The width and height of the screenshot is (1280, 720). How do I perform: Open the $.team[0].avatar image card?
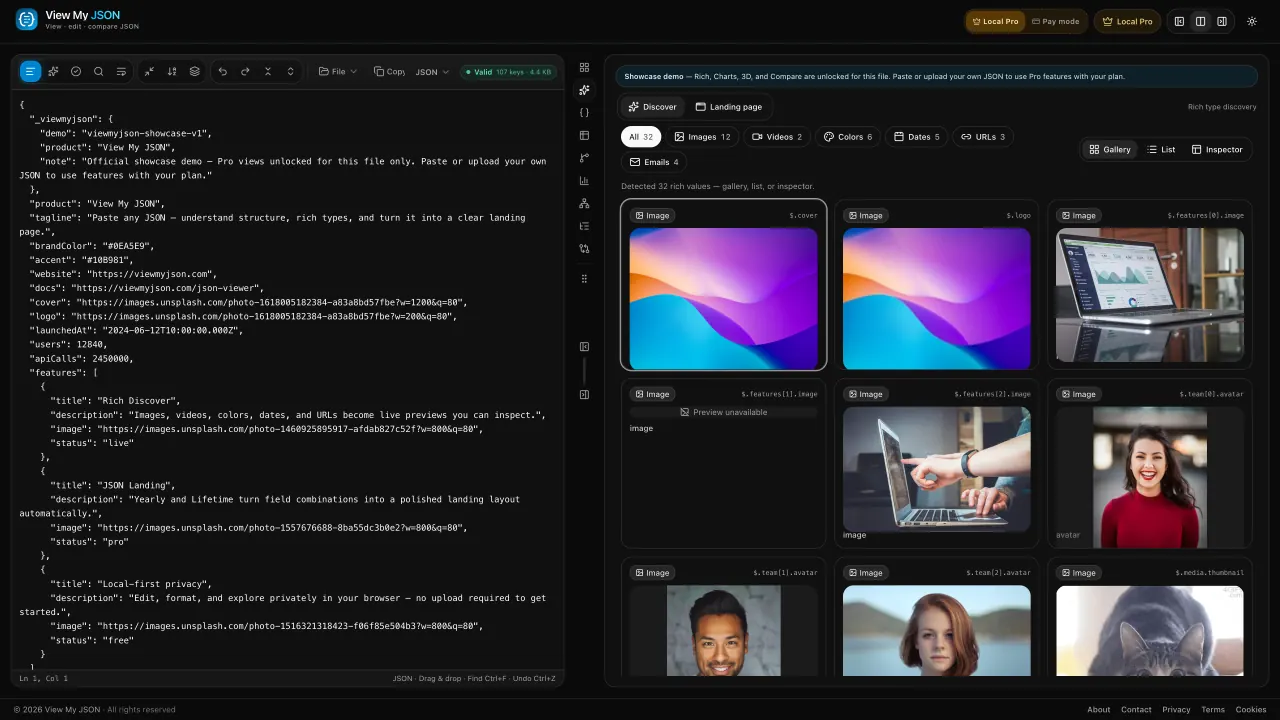1150,464
